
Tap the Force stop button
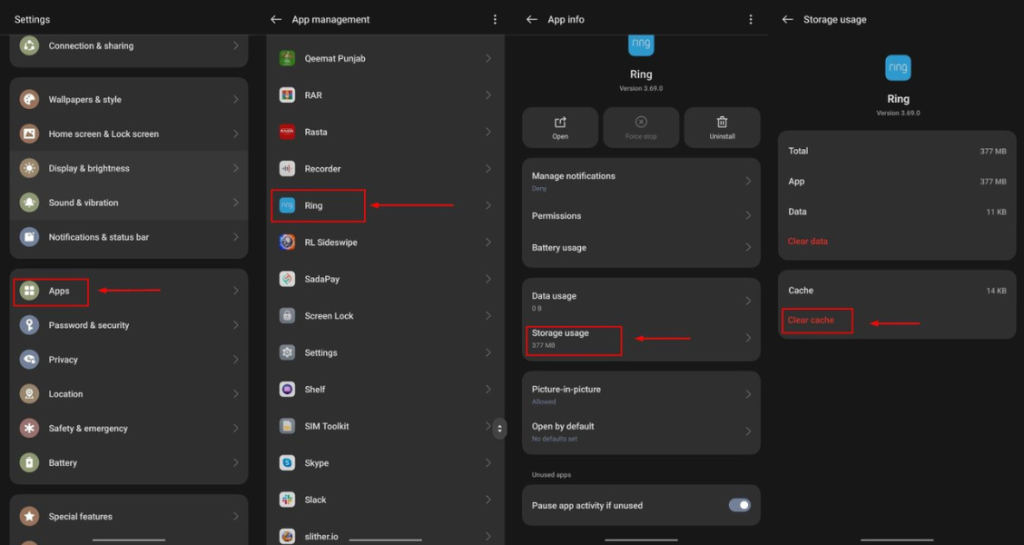click(641, 127)
